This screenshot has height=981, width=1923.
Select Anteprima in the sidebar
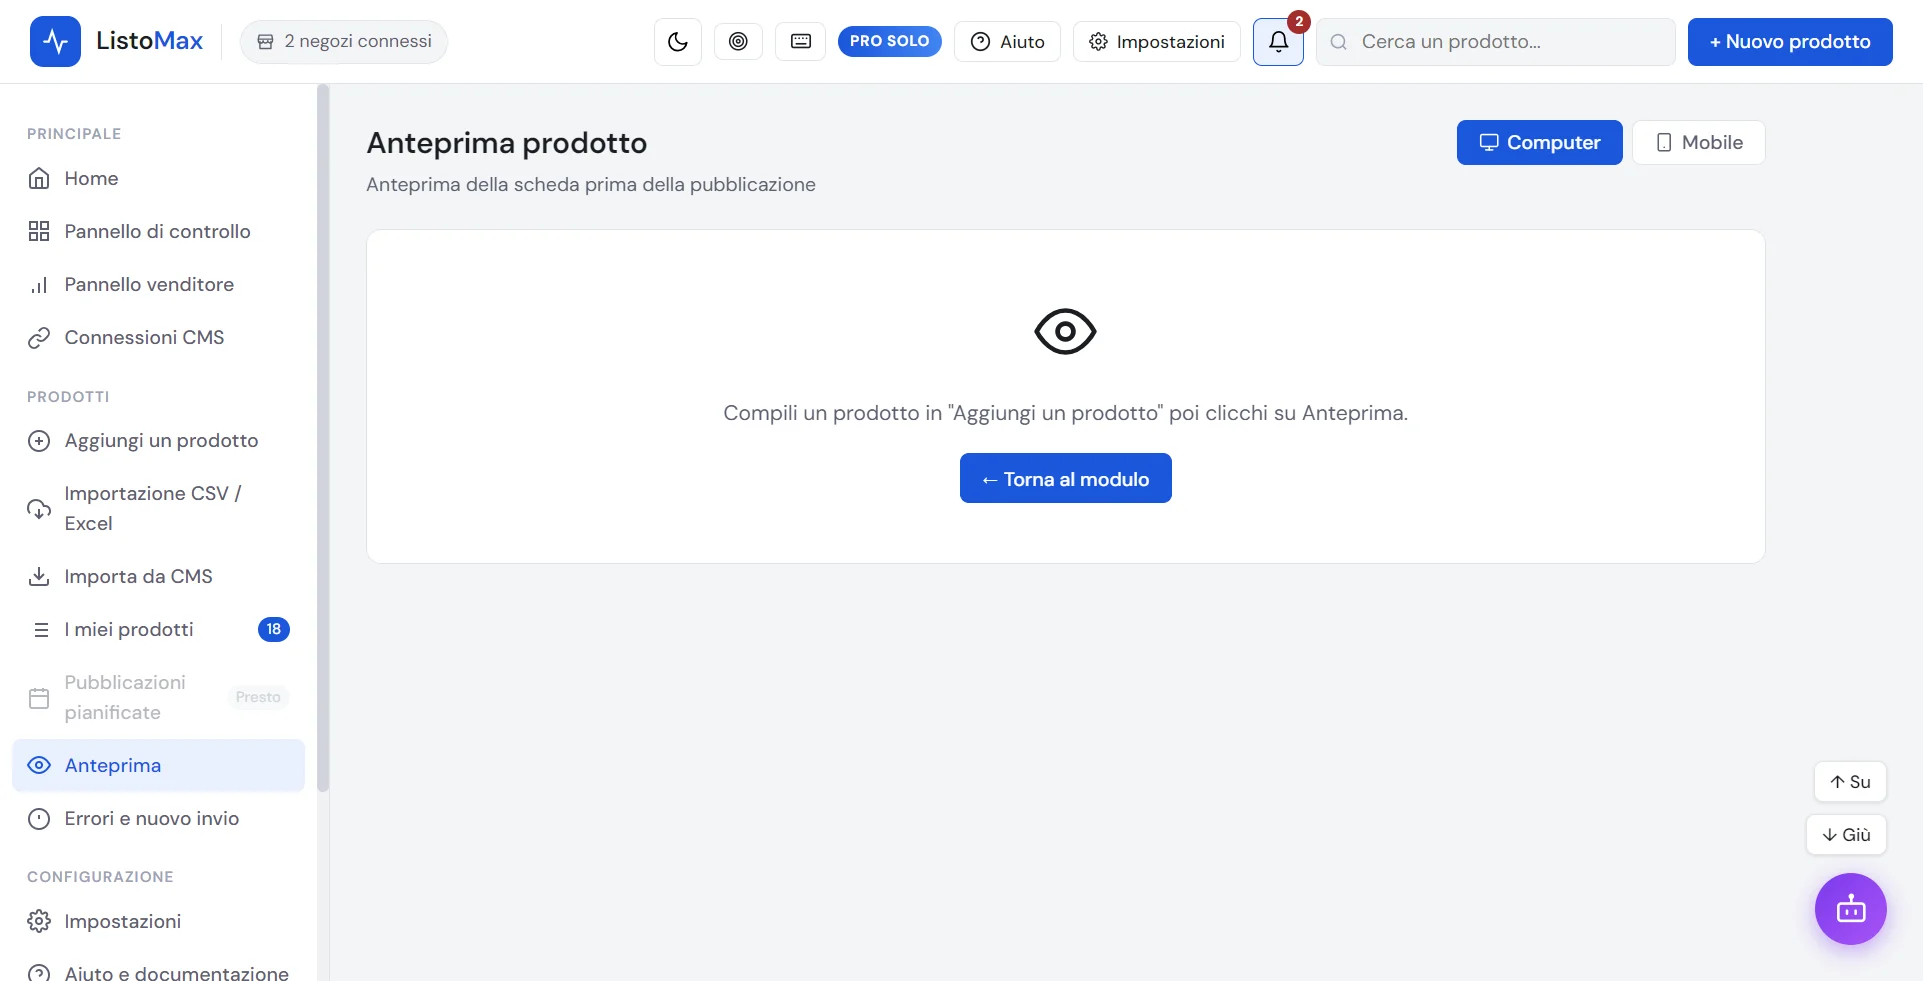pos(158,765)
